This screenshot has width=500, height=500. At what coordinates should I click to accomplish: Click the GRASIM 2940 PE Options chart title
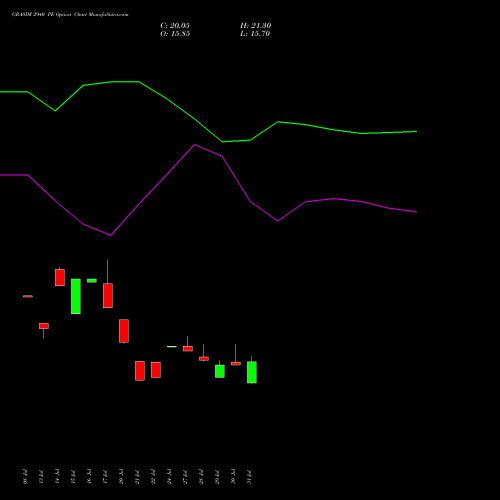click(x=70, y=14)
